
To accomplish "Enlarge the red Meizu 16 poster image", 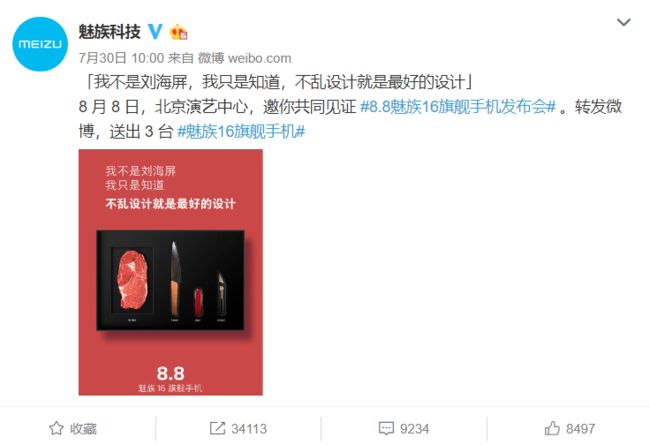I will [x=170, y=272].
